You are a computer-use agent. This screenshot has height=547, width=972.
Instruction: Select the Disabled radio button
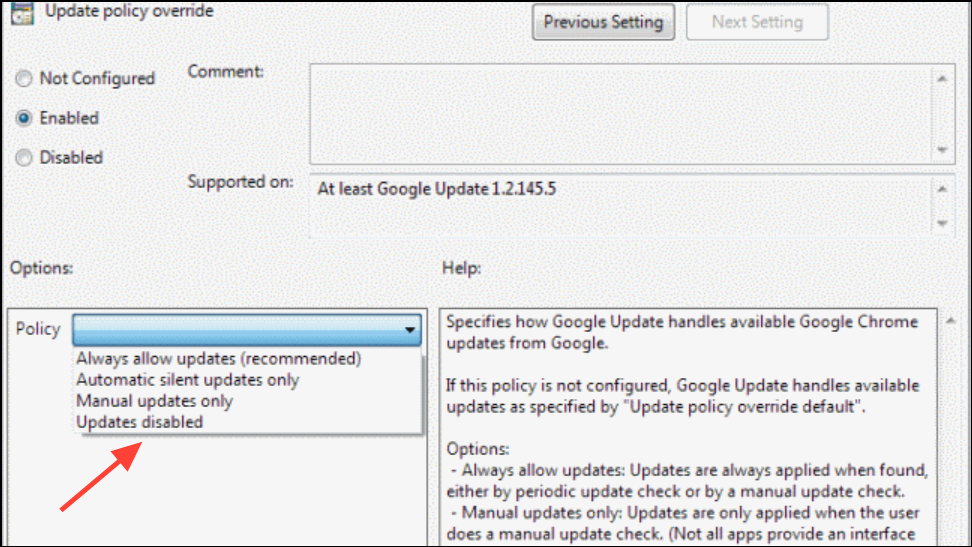pyautogui.click(x=24, y=158)
